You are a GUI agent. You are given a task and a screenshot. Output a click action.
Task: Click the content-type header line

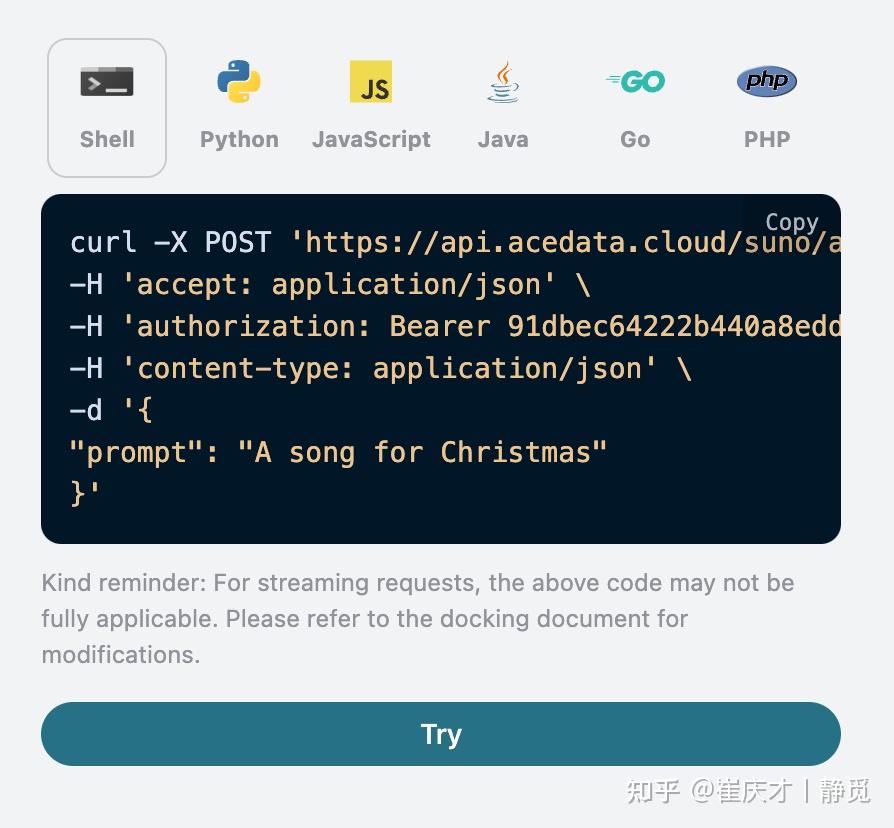coord(380,368)
